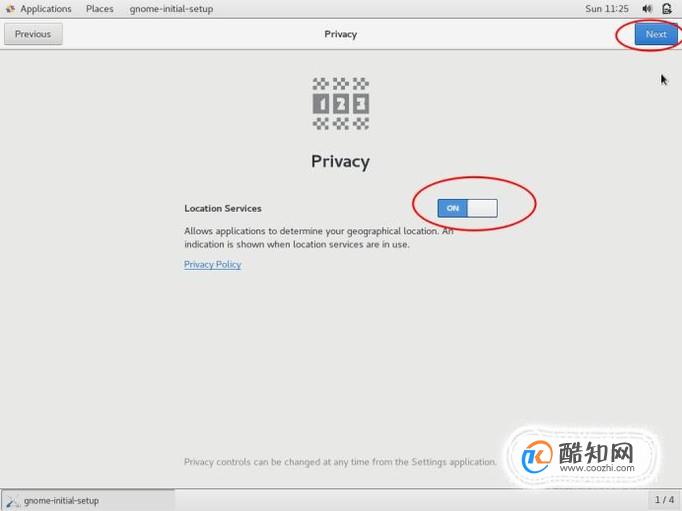Click the 1 / 4 workspace switcher
Viewport: 682px width, 511px height.
coord(664,500)
